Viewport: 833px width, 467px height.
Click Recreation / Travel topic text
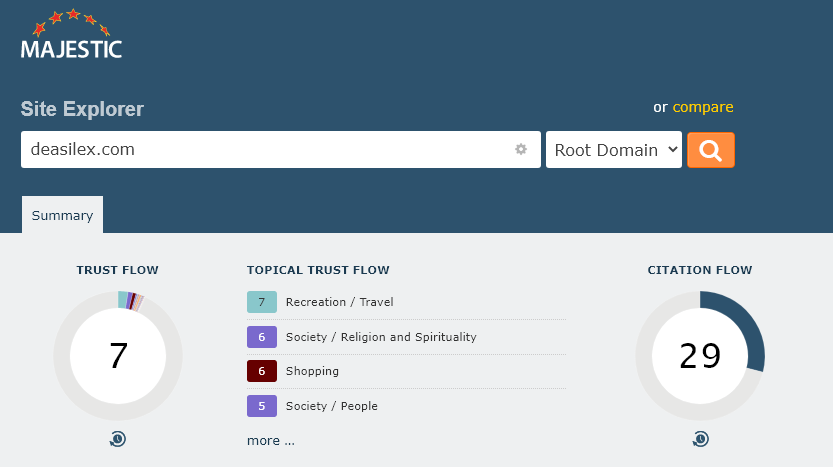click(339, 302)
